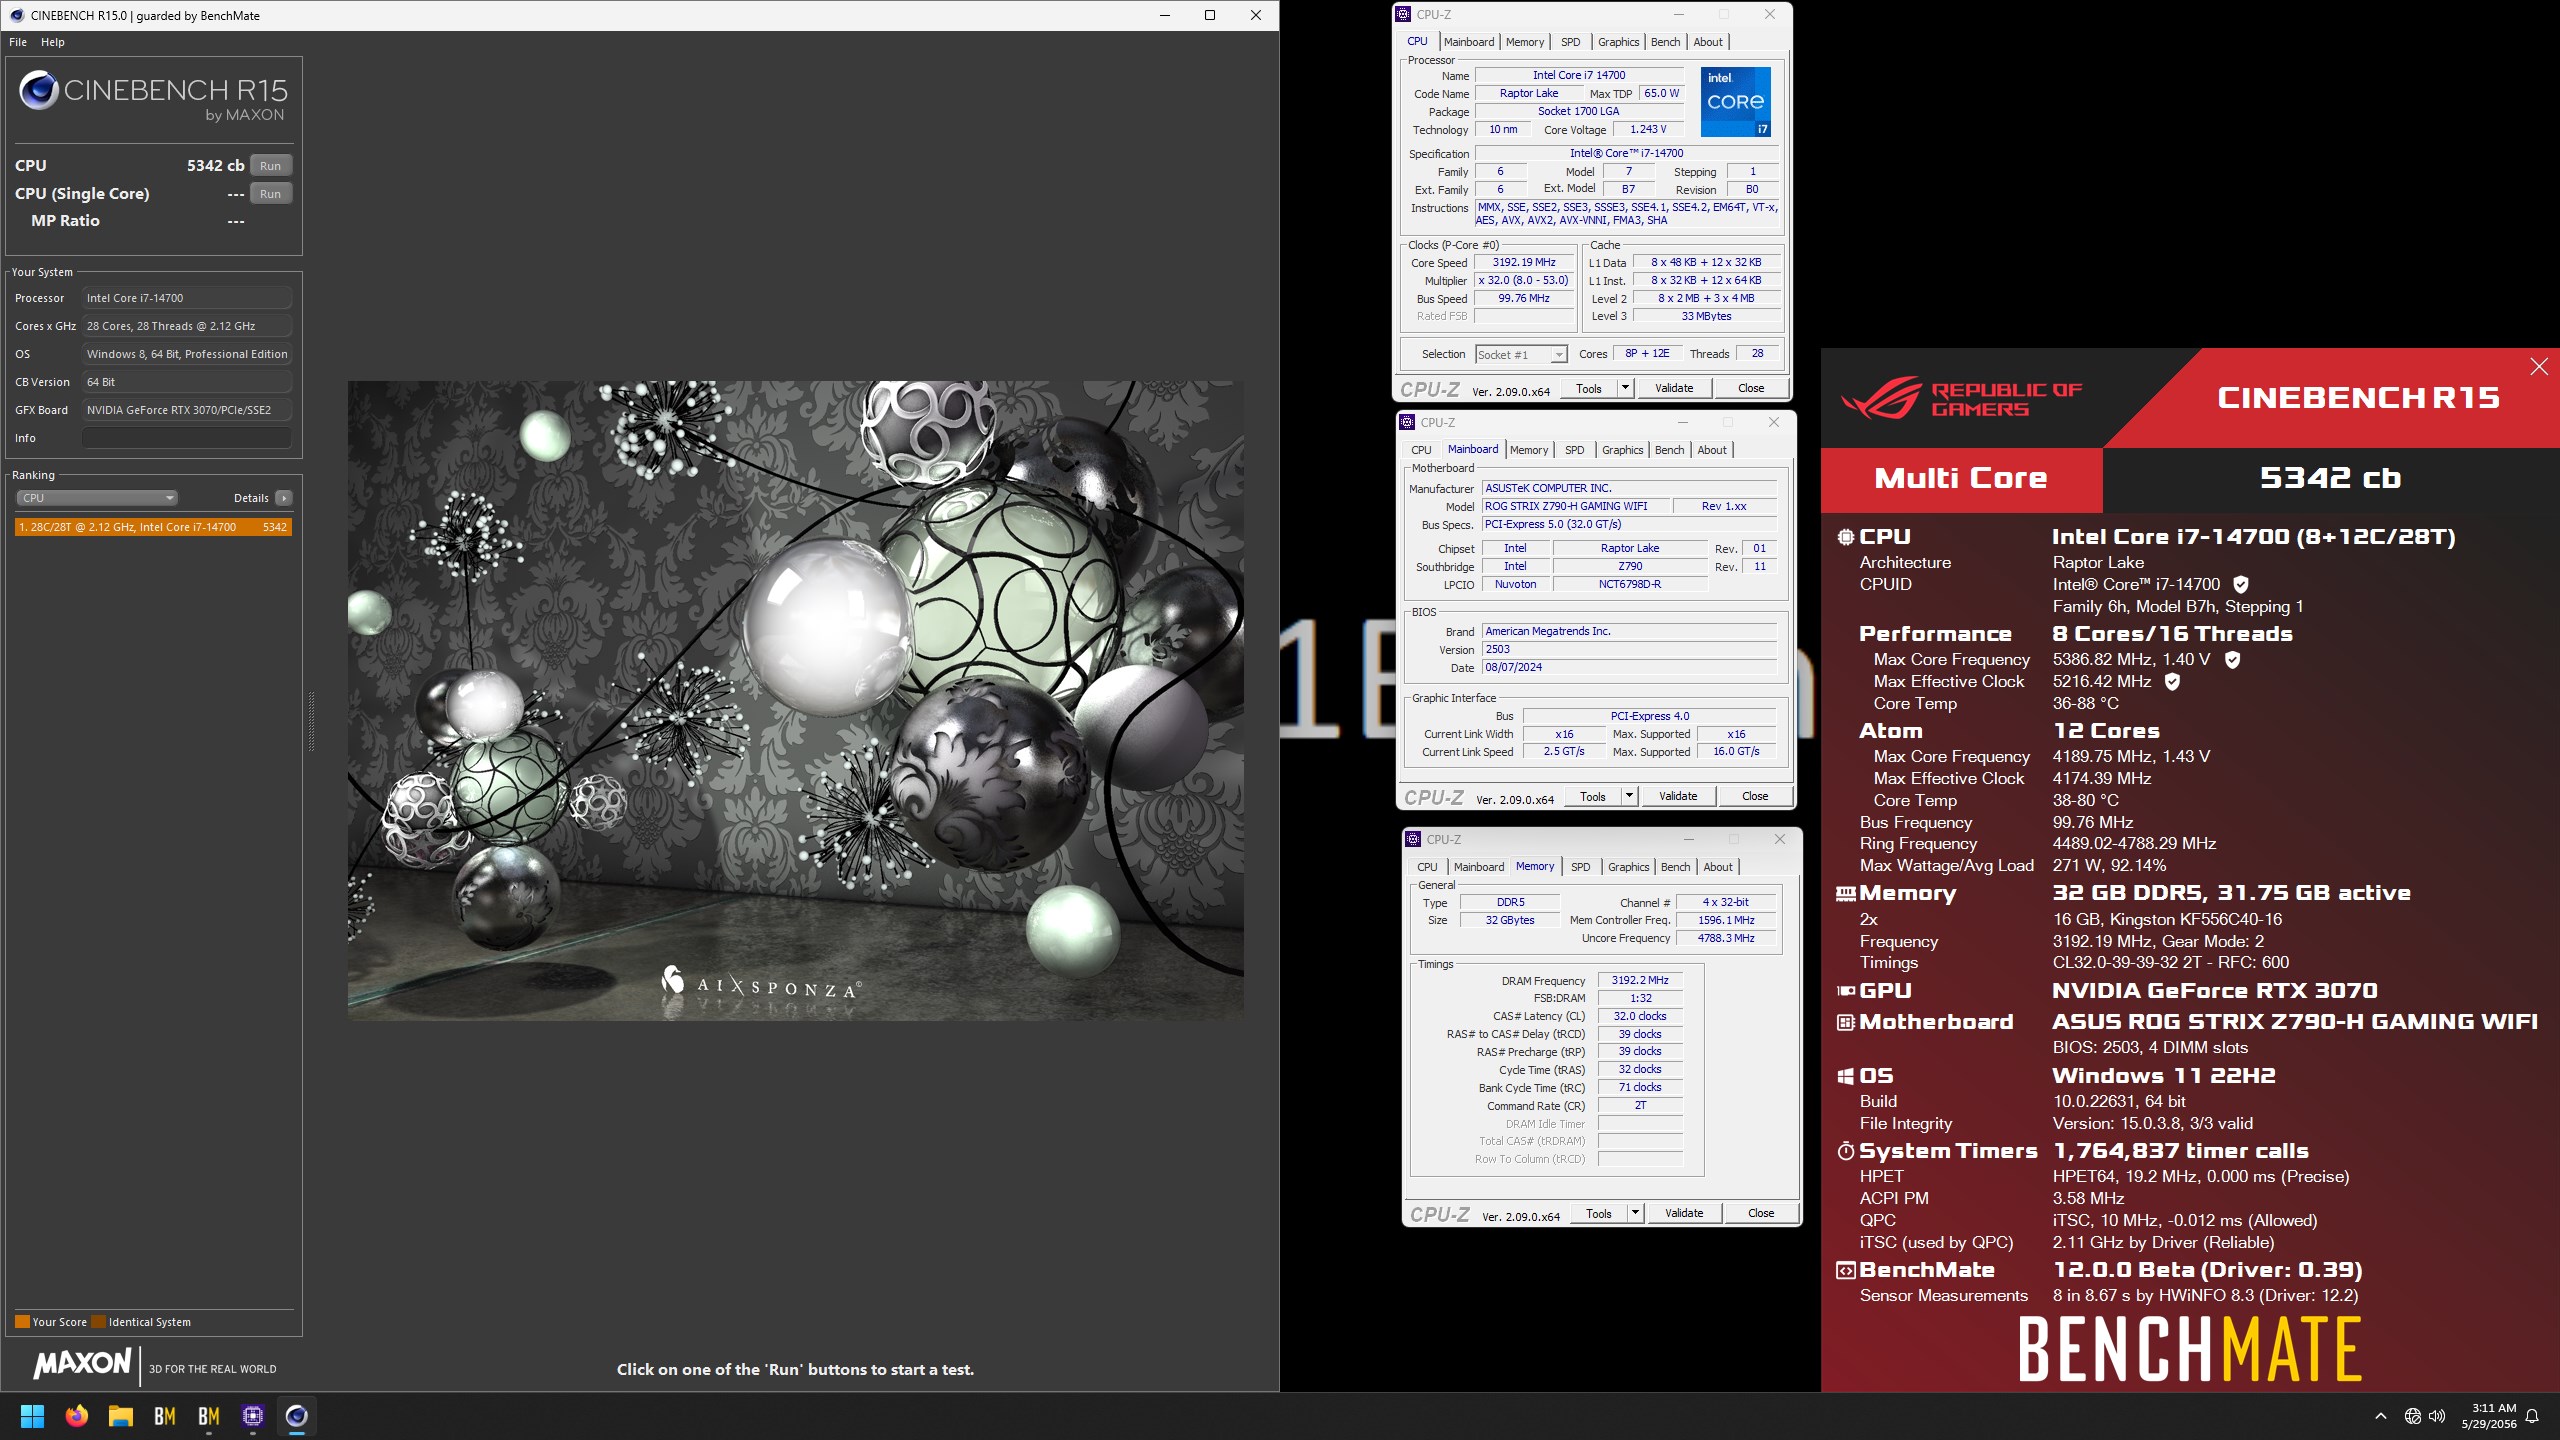The width and height of the screenshot is (2560, 1440).
Task: Open the second BenchMate taskbar icon
Action: tap(209, 1416)
